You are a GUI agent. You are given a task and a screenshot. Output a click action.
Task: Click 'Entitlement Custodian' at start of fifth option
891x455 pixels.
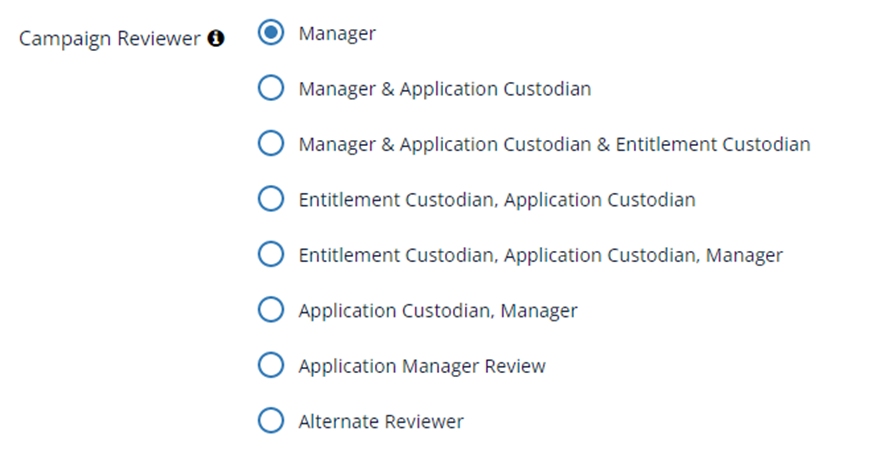tap(398, 255)
